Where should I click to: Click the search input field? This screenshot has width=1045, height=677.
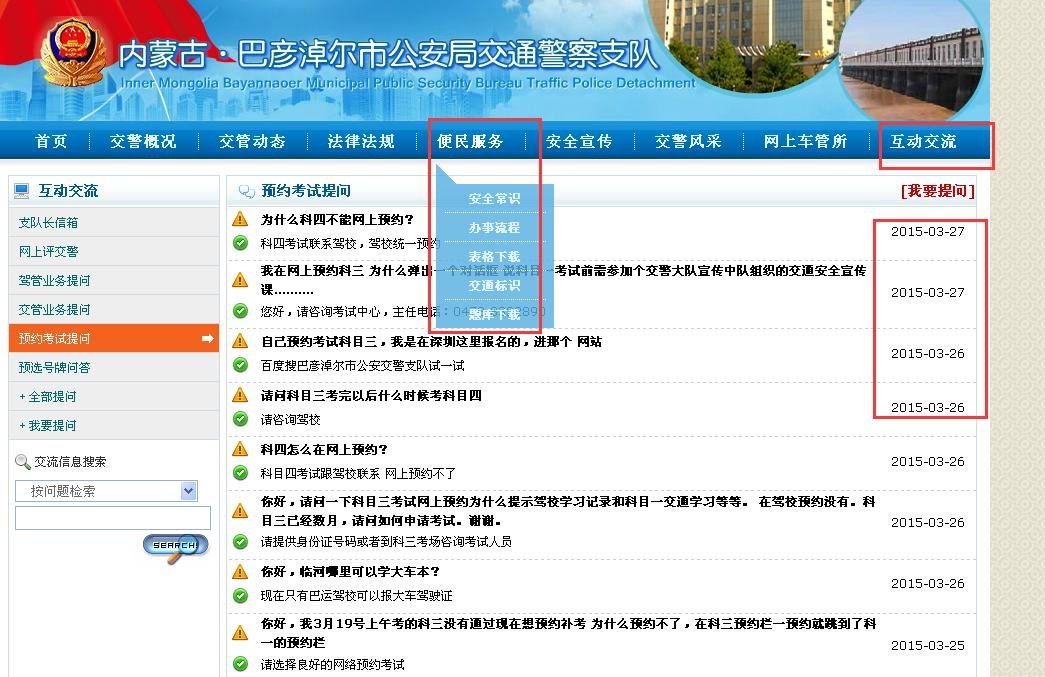coord(110,517)
